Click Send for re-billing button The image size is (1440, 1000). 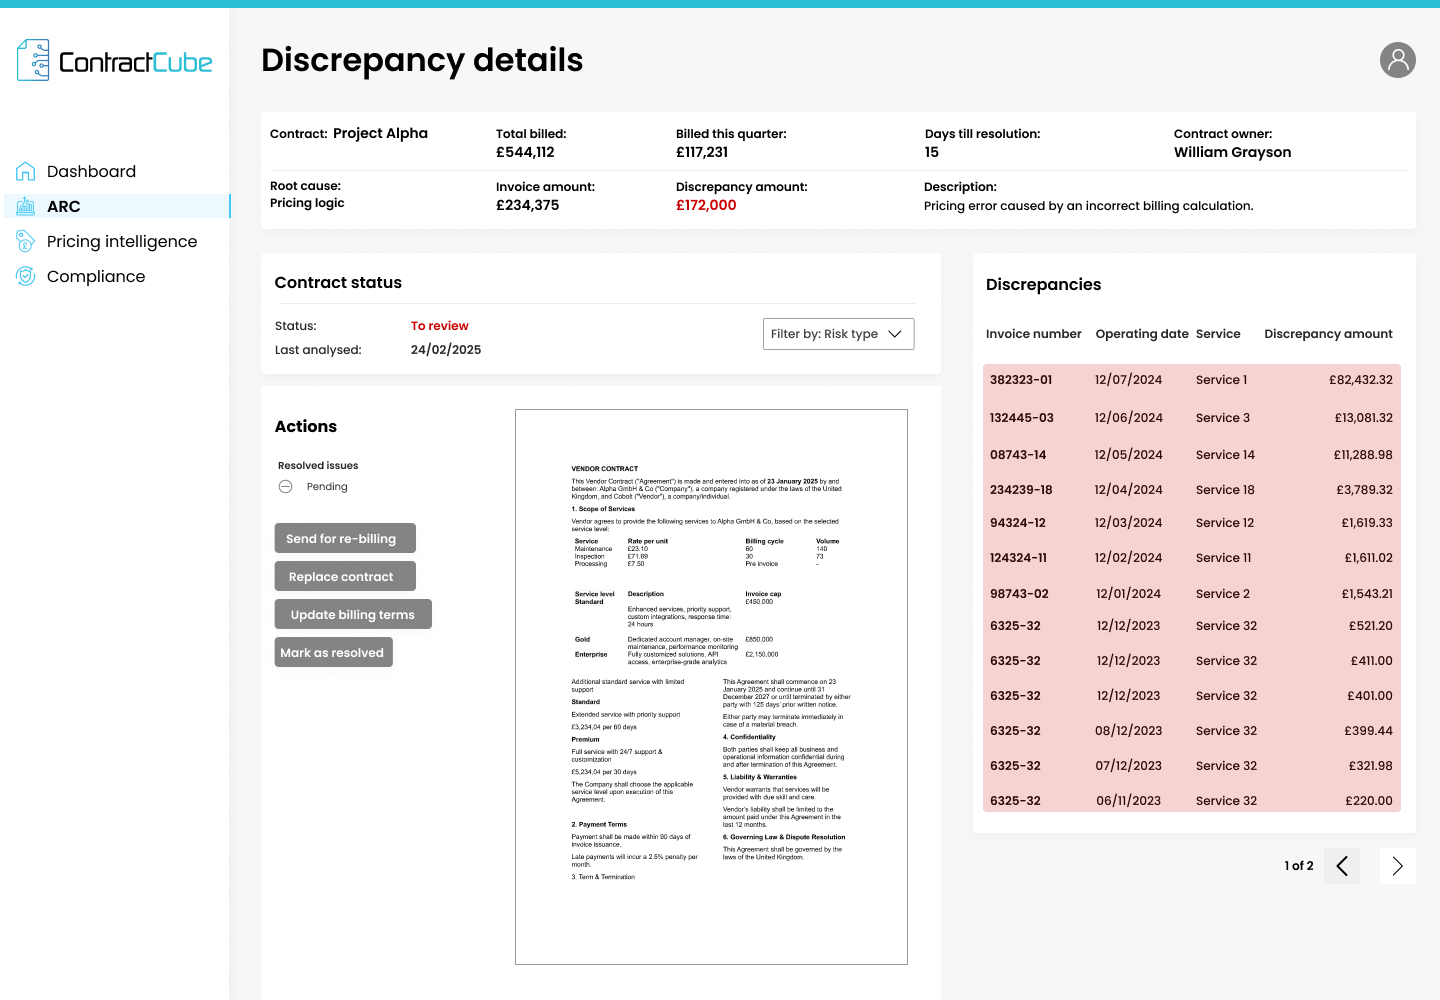(345, 538)
